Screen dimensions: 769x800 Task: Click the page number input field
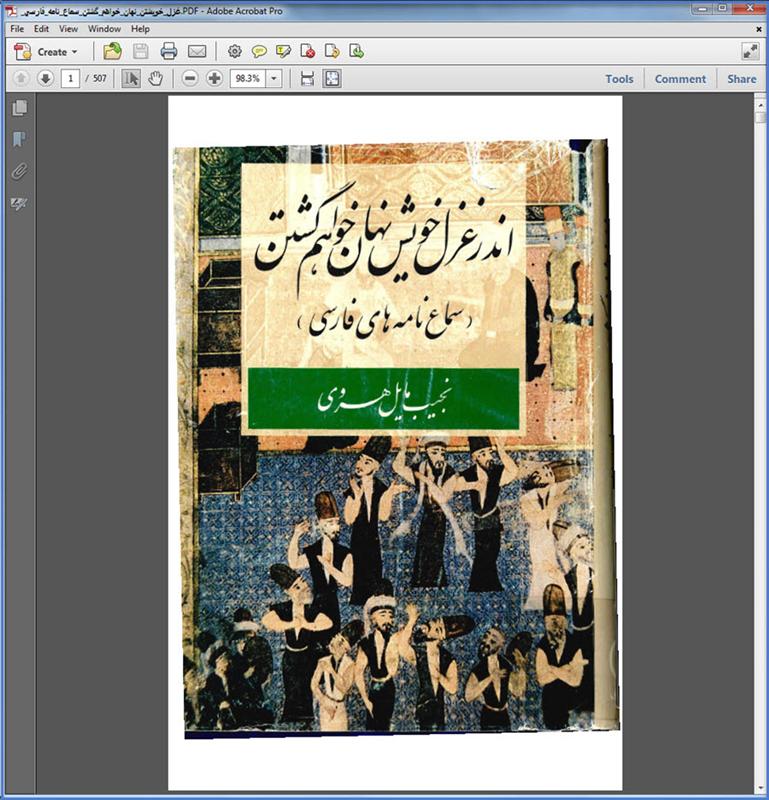70,79
